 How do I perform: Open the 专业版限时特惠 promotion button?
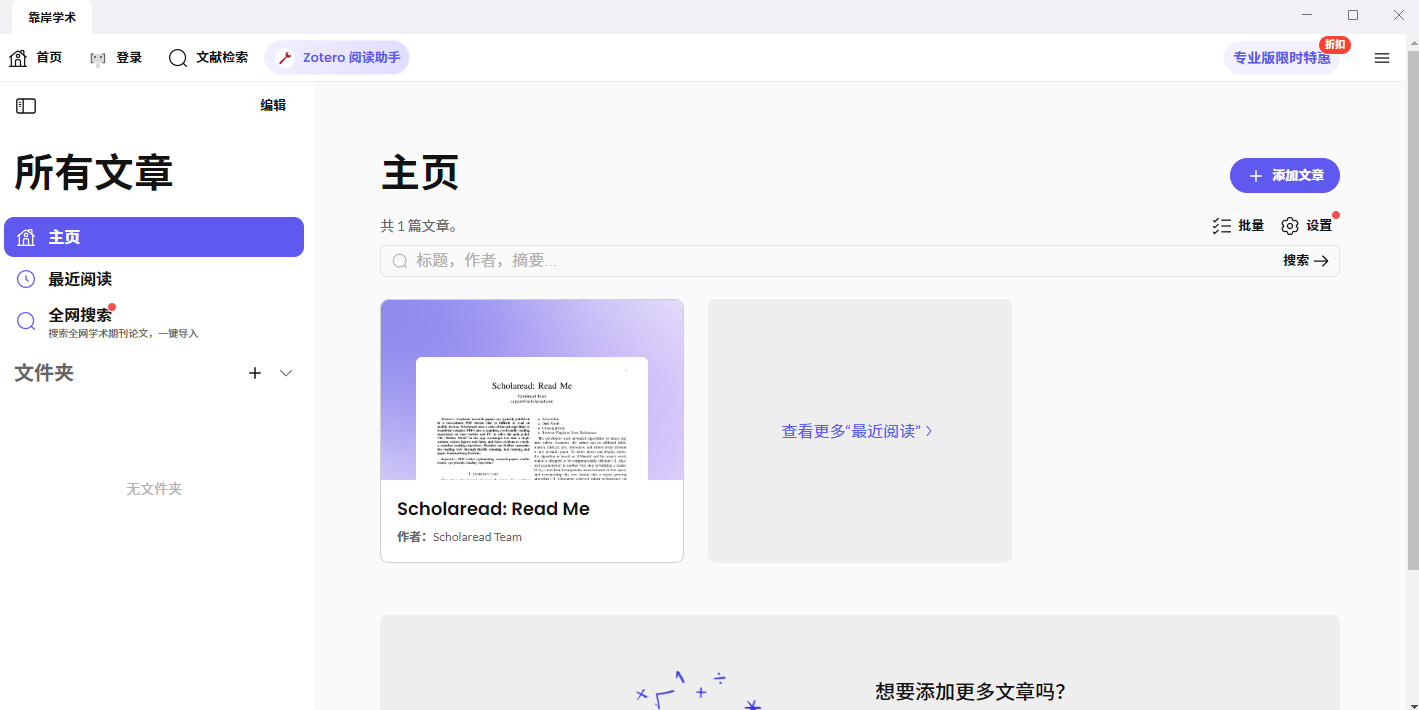pos(1281,57)
